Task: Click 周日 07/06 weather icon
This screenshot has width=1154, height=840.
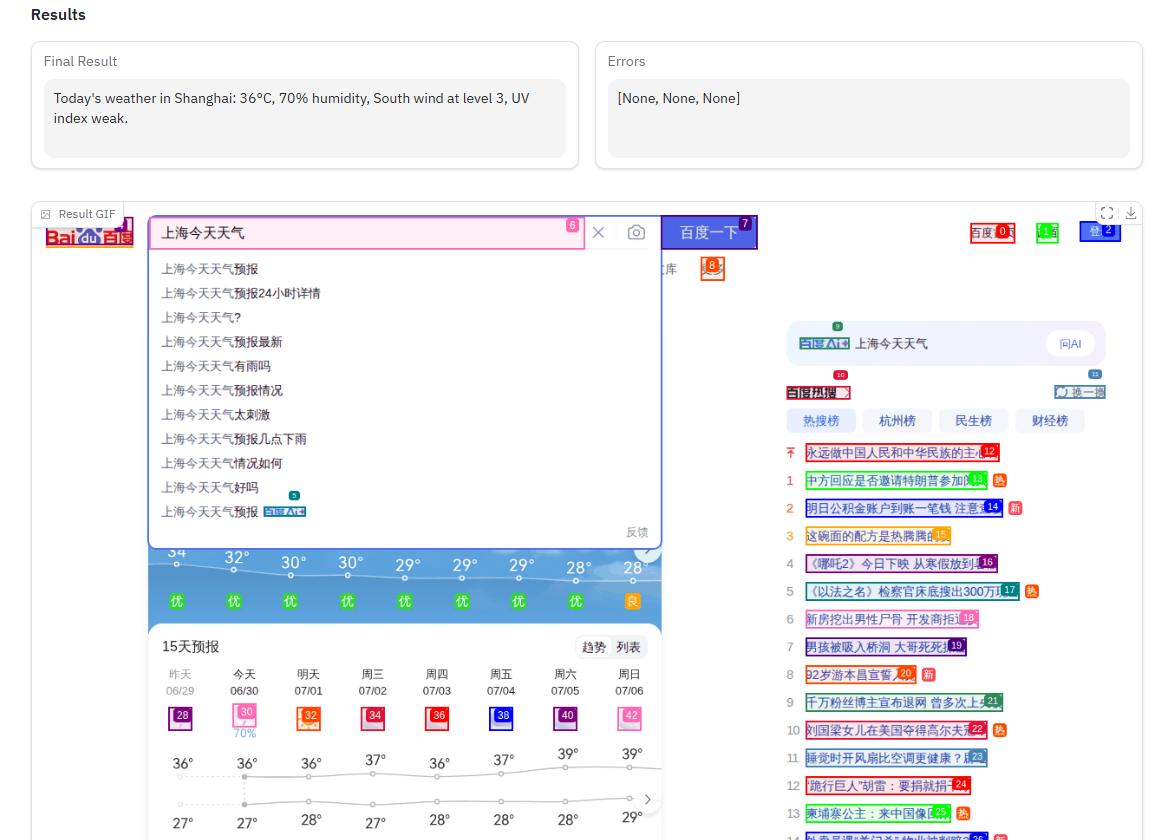Action: click(x=629, y=719)
